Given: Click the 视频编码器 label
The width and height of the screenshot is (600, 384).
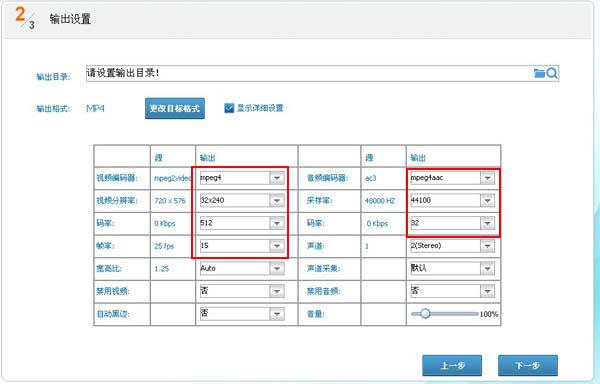Looking at the screenshot, I should coord(117,178).
